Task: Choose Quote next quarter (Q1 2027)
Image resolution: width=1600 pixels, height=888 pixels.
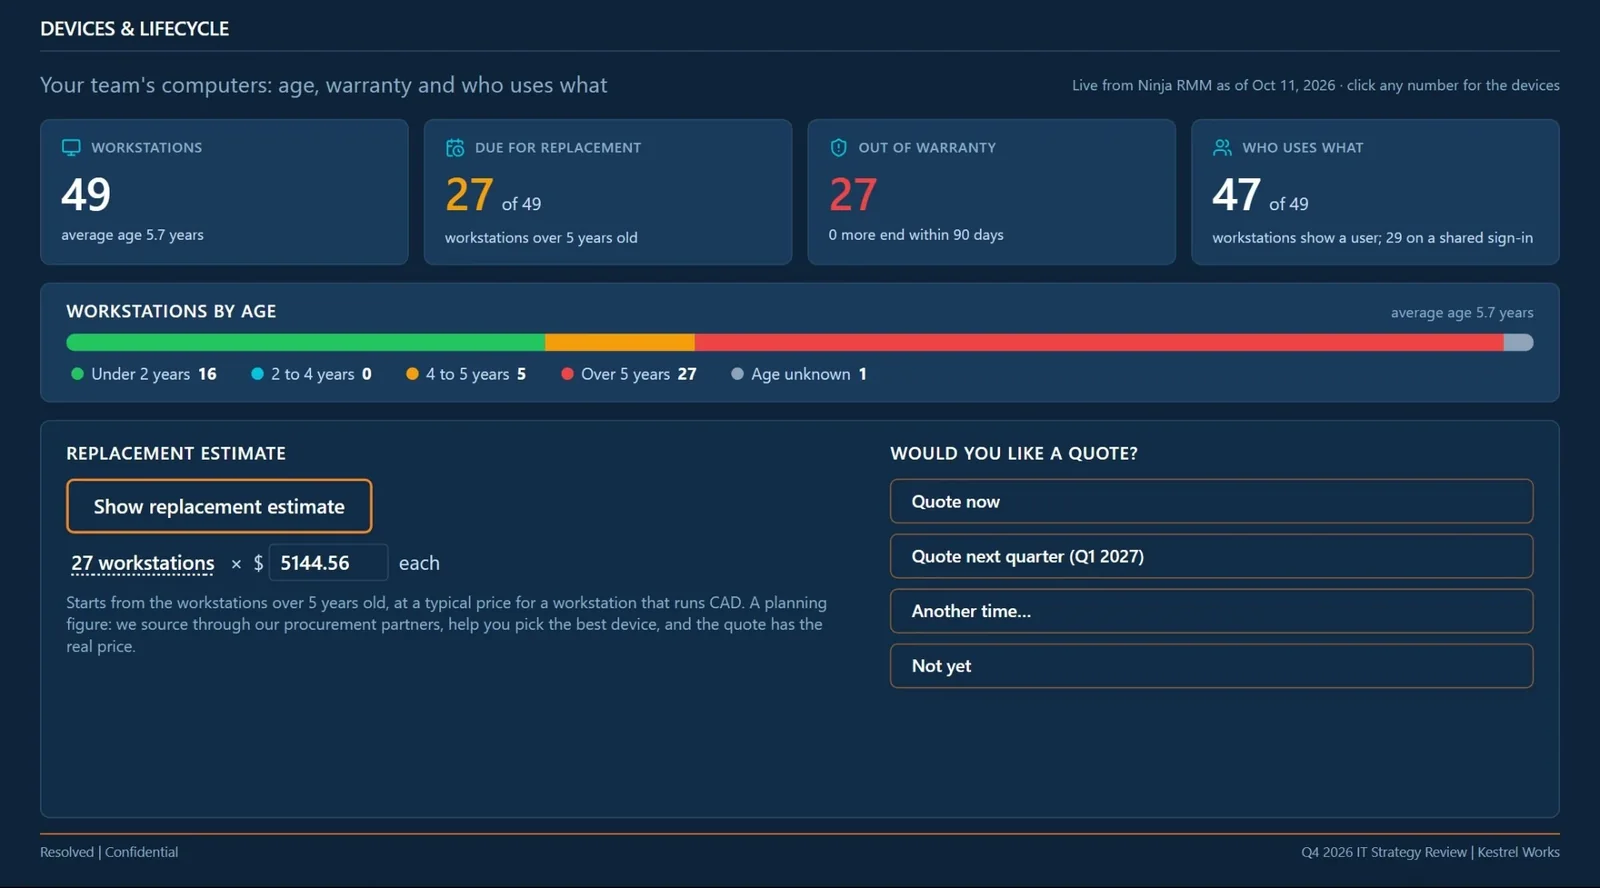Action: coord(1211,556)
